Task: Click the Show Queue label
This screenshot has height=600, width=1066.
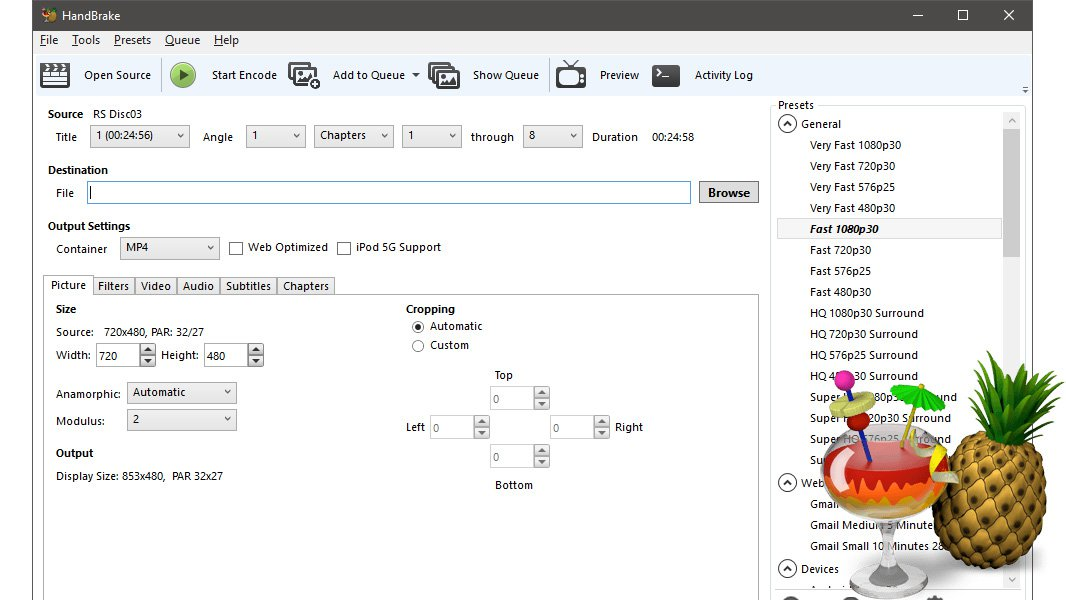Action: click(506, 75)
